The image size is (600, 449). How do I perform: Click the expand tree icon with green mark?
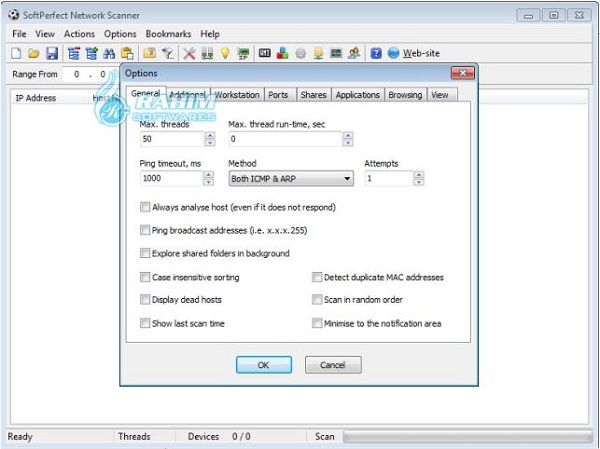(91, 53)
